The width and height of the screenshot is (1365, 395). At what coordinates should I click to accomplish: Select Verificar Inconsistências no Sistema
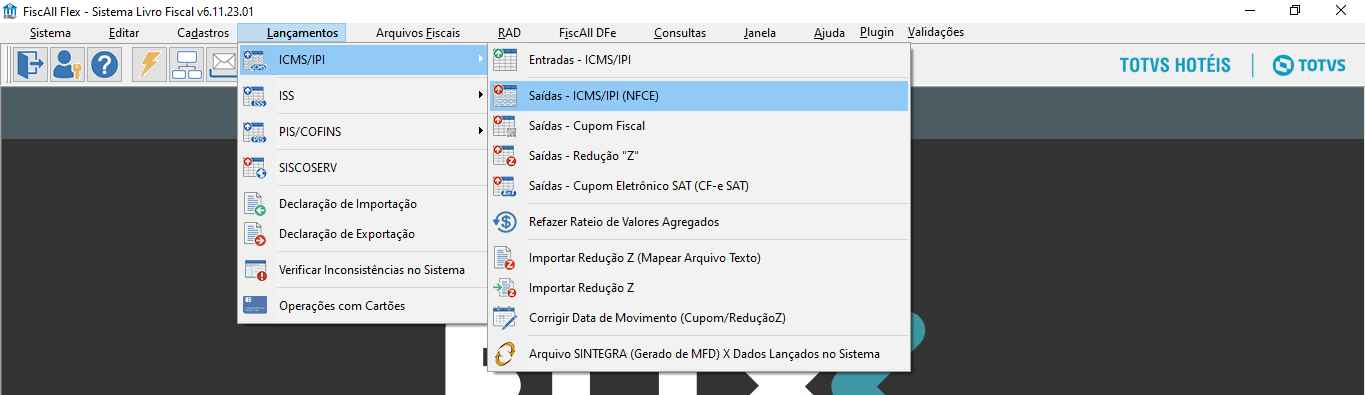363,270
